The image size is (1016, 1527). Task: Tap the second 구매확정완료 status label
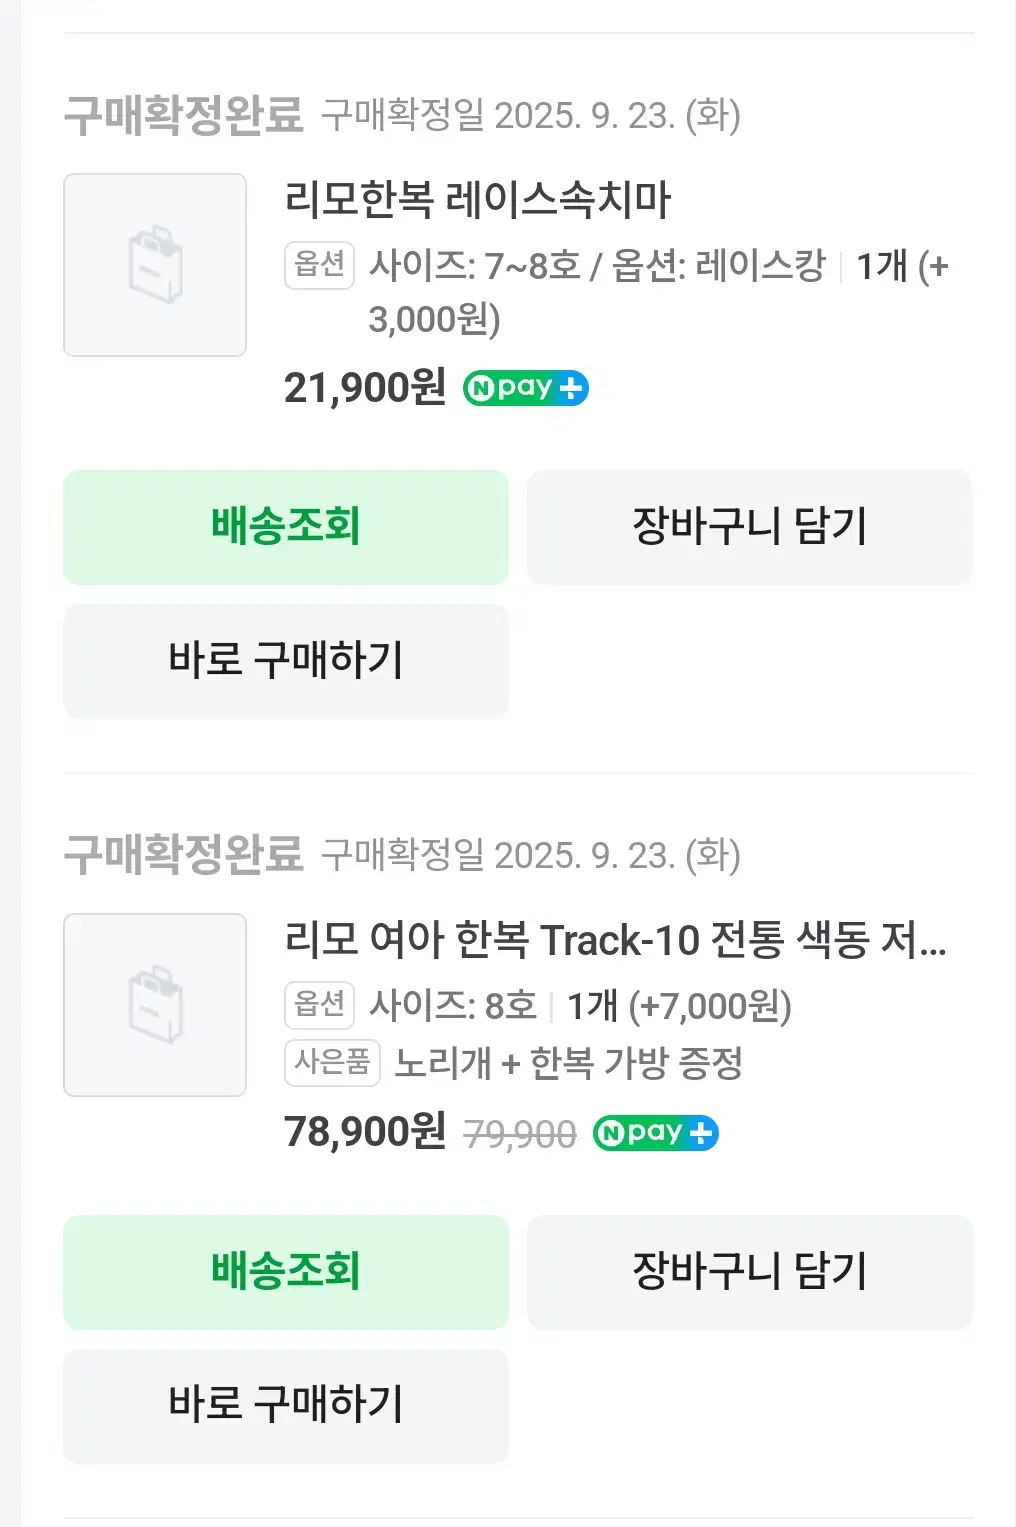click(x=183, y=855)
